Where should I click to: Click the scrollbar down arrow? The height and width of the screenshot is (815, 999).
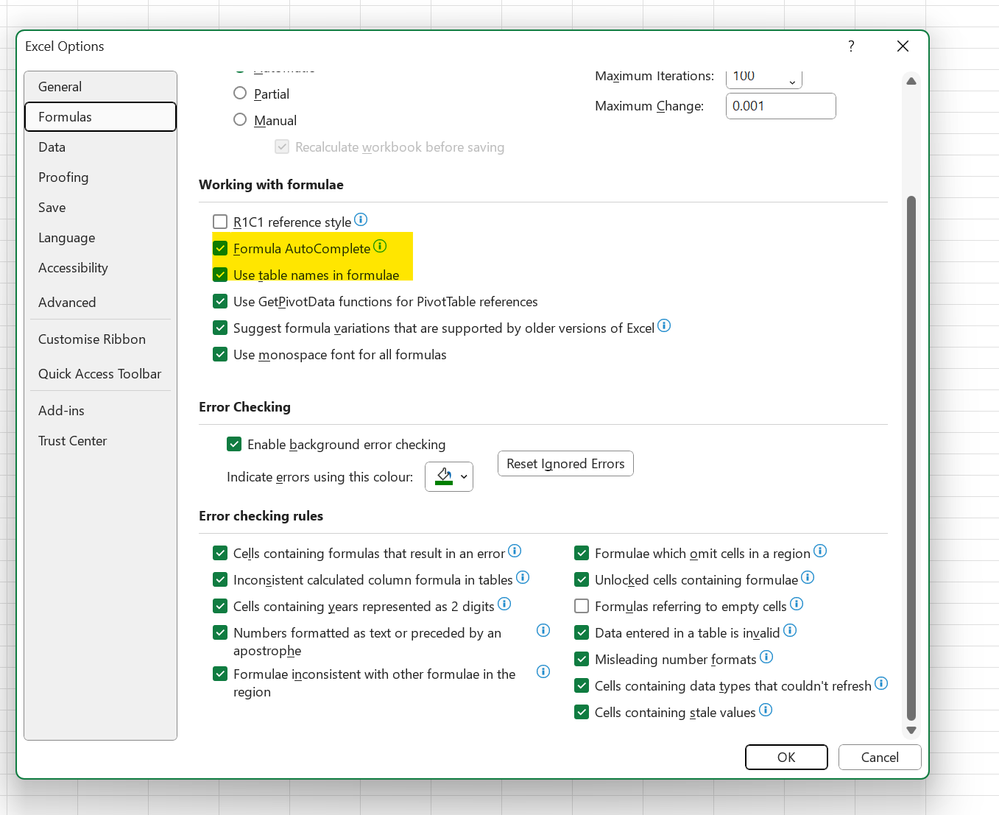click(x=911, y=730)
